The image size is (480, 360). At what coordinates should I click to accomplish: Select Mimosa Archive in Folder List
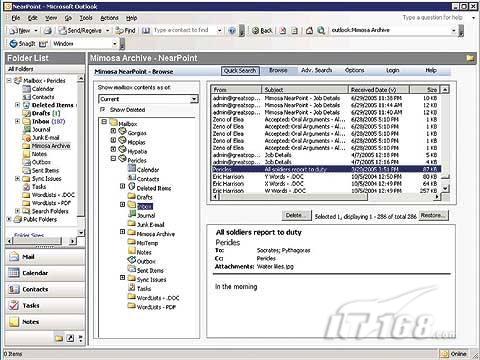[51, 146]
